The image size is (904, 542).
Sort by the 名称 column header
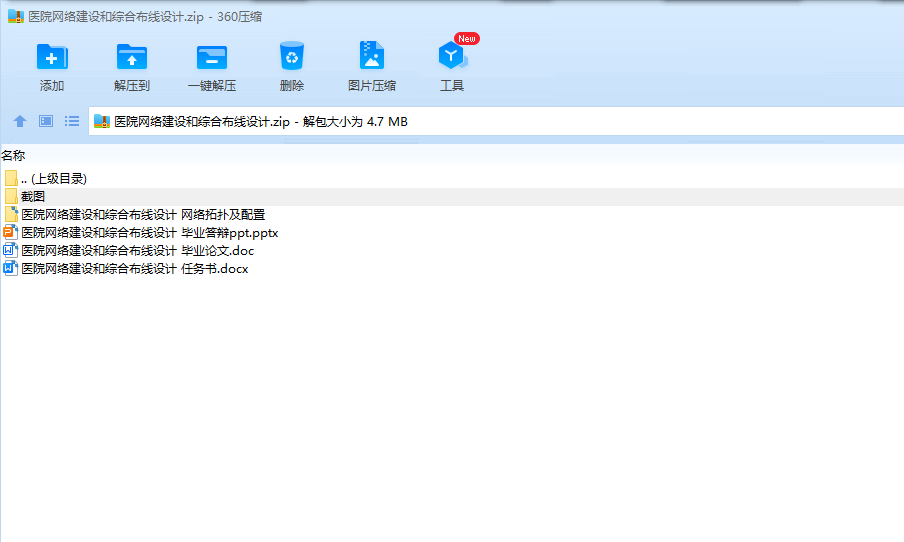[x=13, y=156]
